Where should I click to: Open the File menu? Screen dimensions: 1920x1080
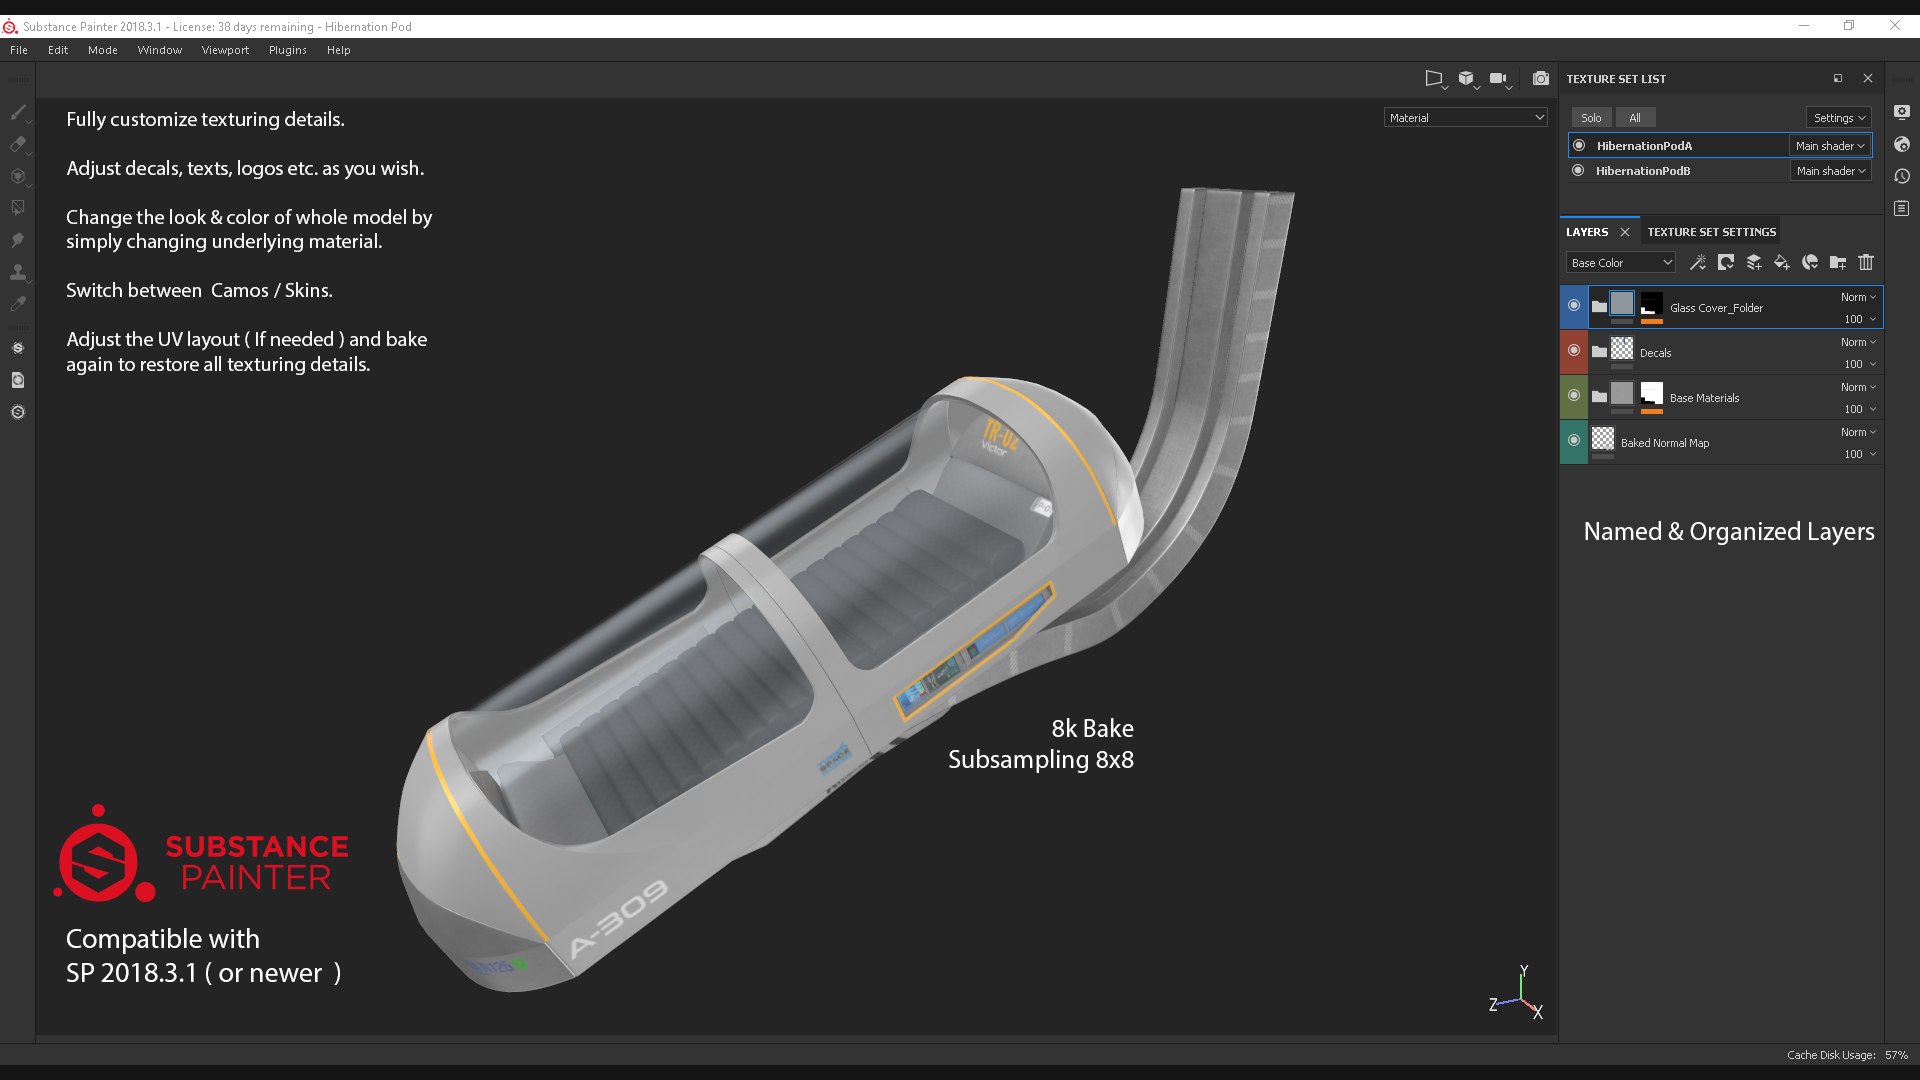[19, 50]
